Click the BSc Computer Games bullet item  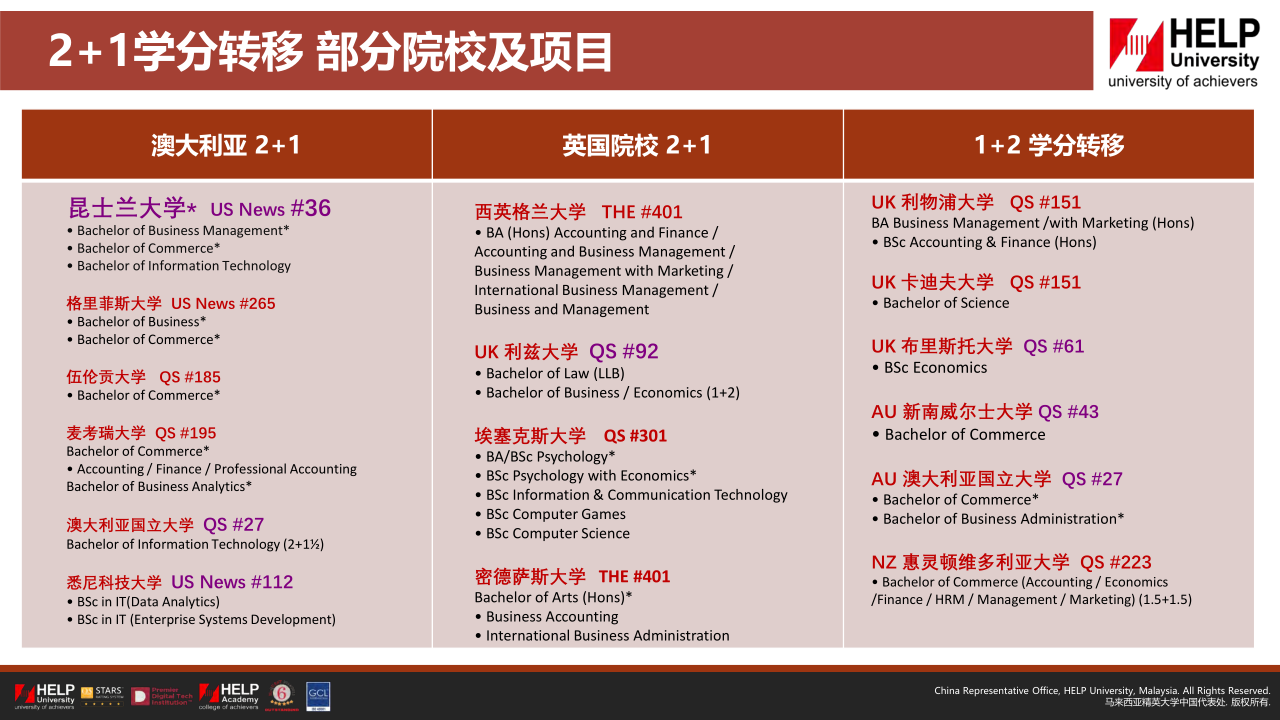[555, 514]
